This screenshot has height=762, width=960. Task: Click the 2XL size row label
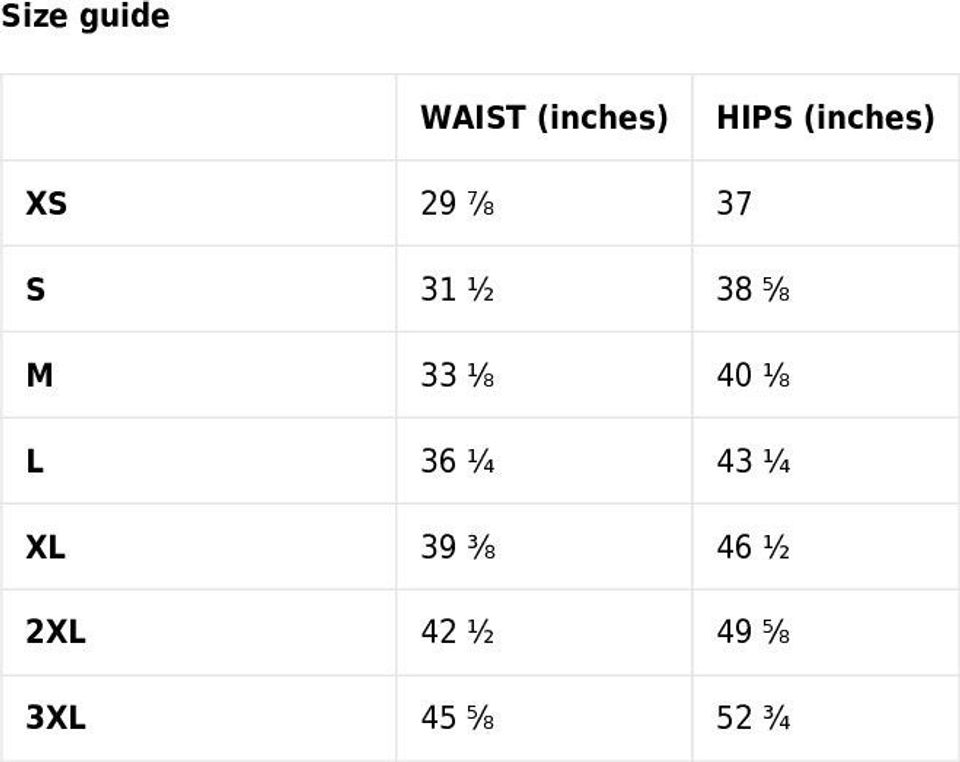(56, 633)
